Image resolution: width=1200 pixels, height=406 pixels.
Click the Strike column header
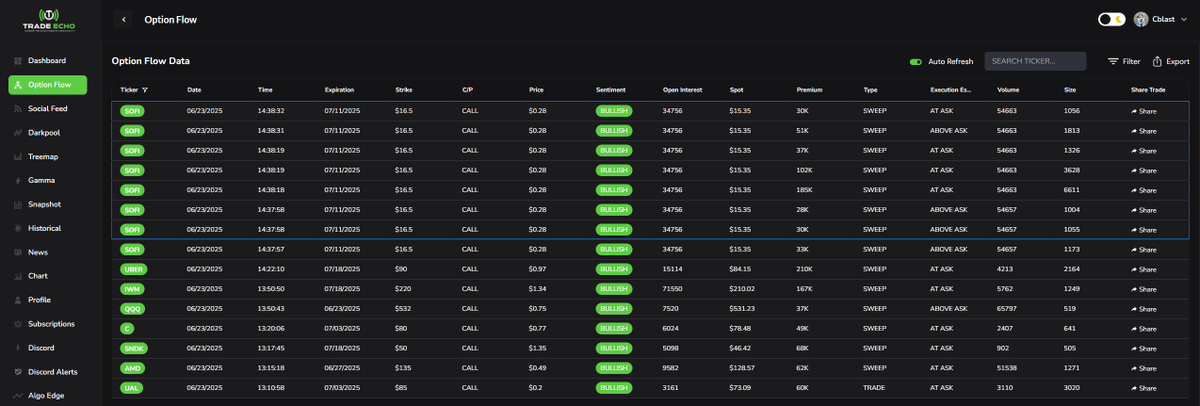[x=403, y=90]
